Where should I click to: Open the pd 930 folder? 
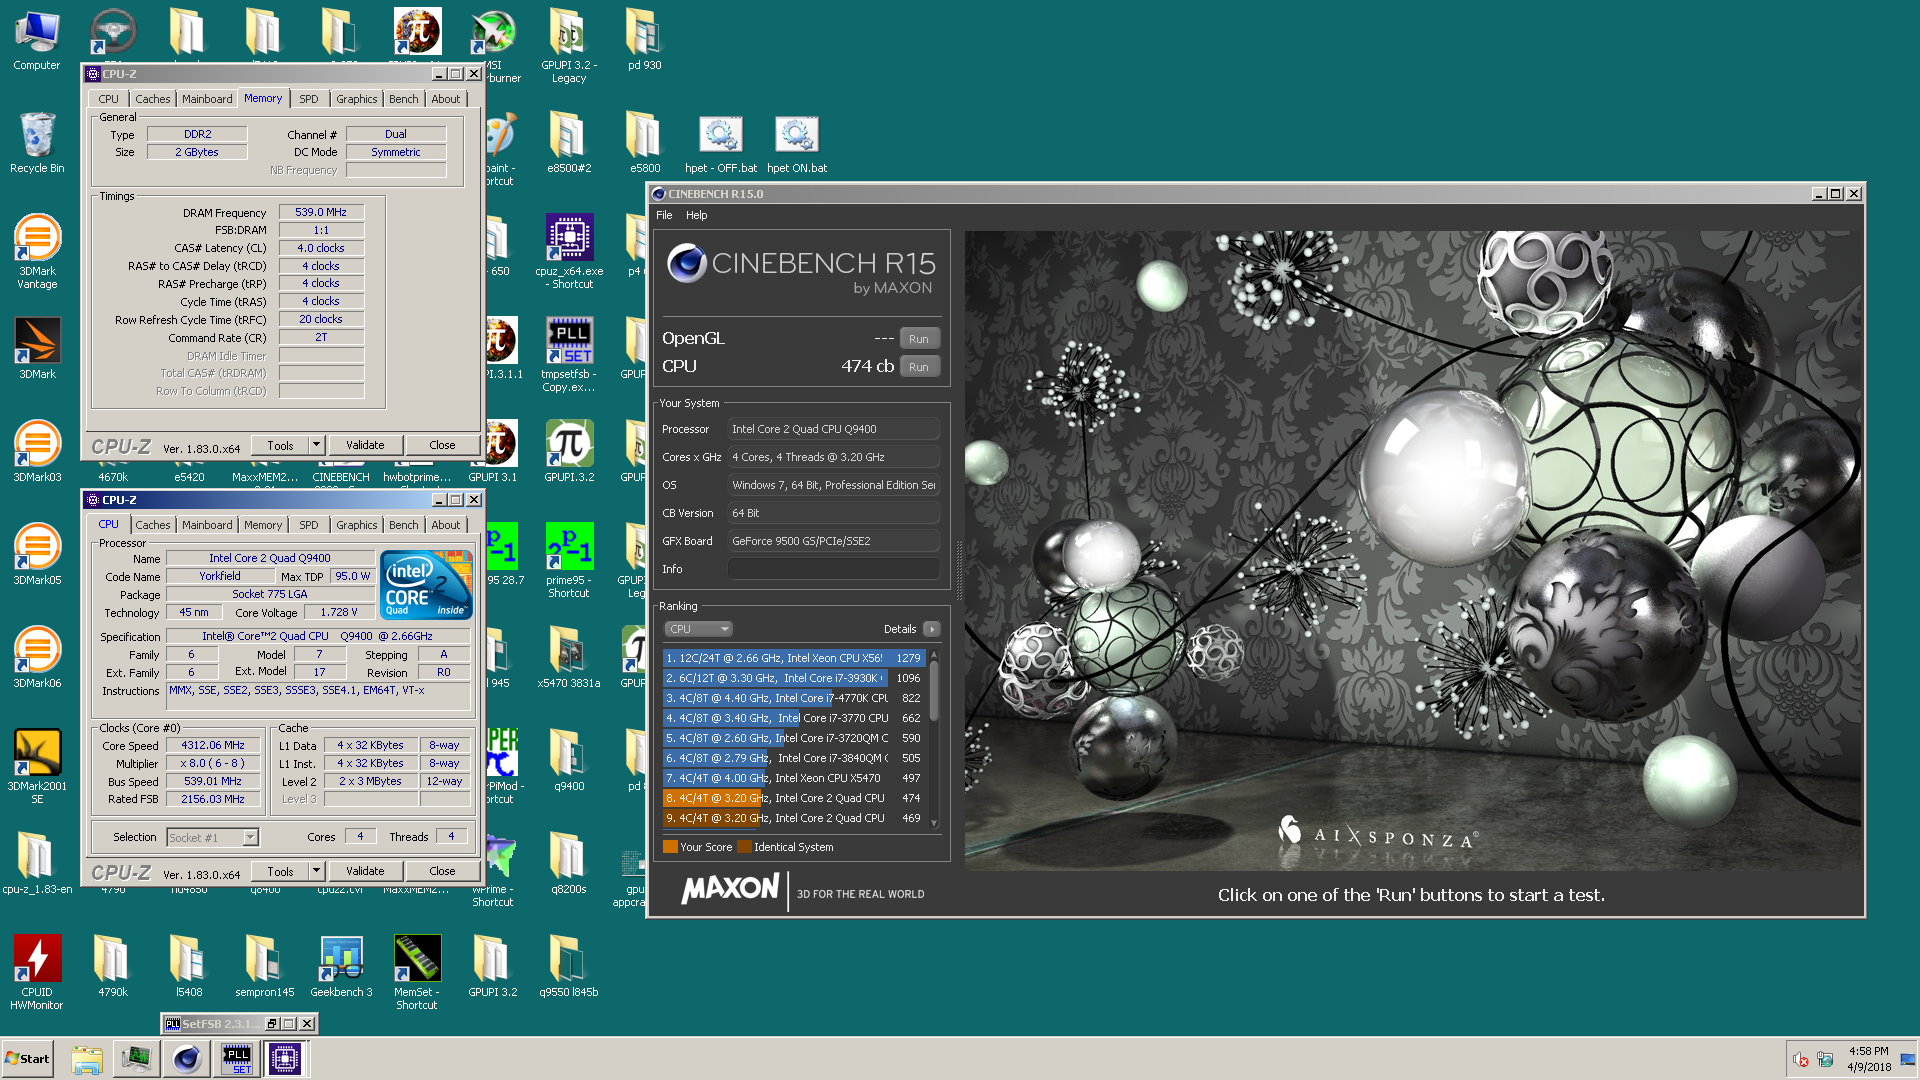[x=645, y=40]
